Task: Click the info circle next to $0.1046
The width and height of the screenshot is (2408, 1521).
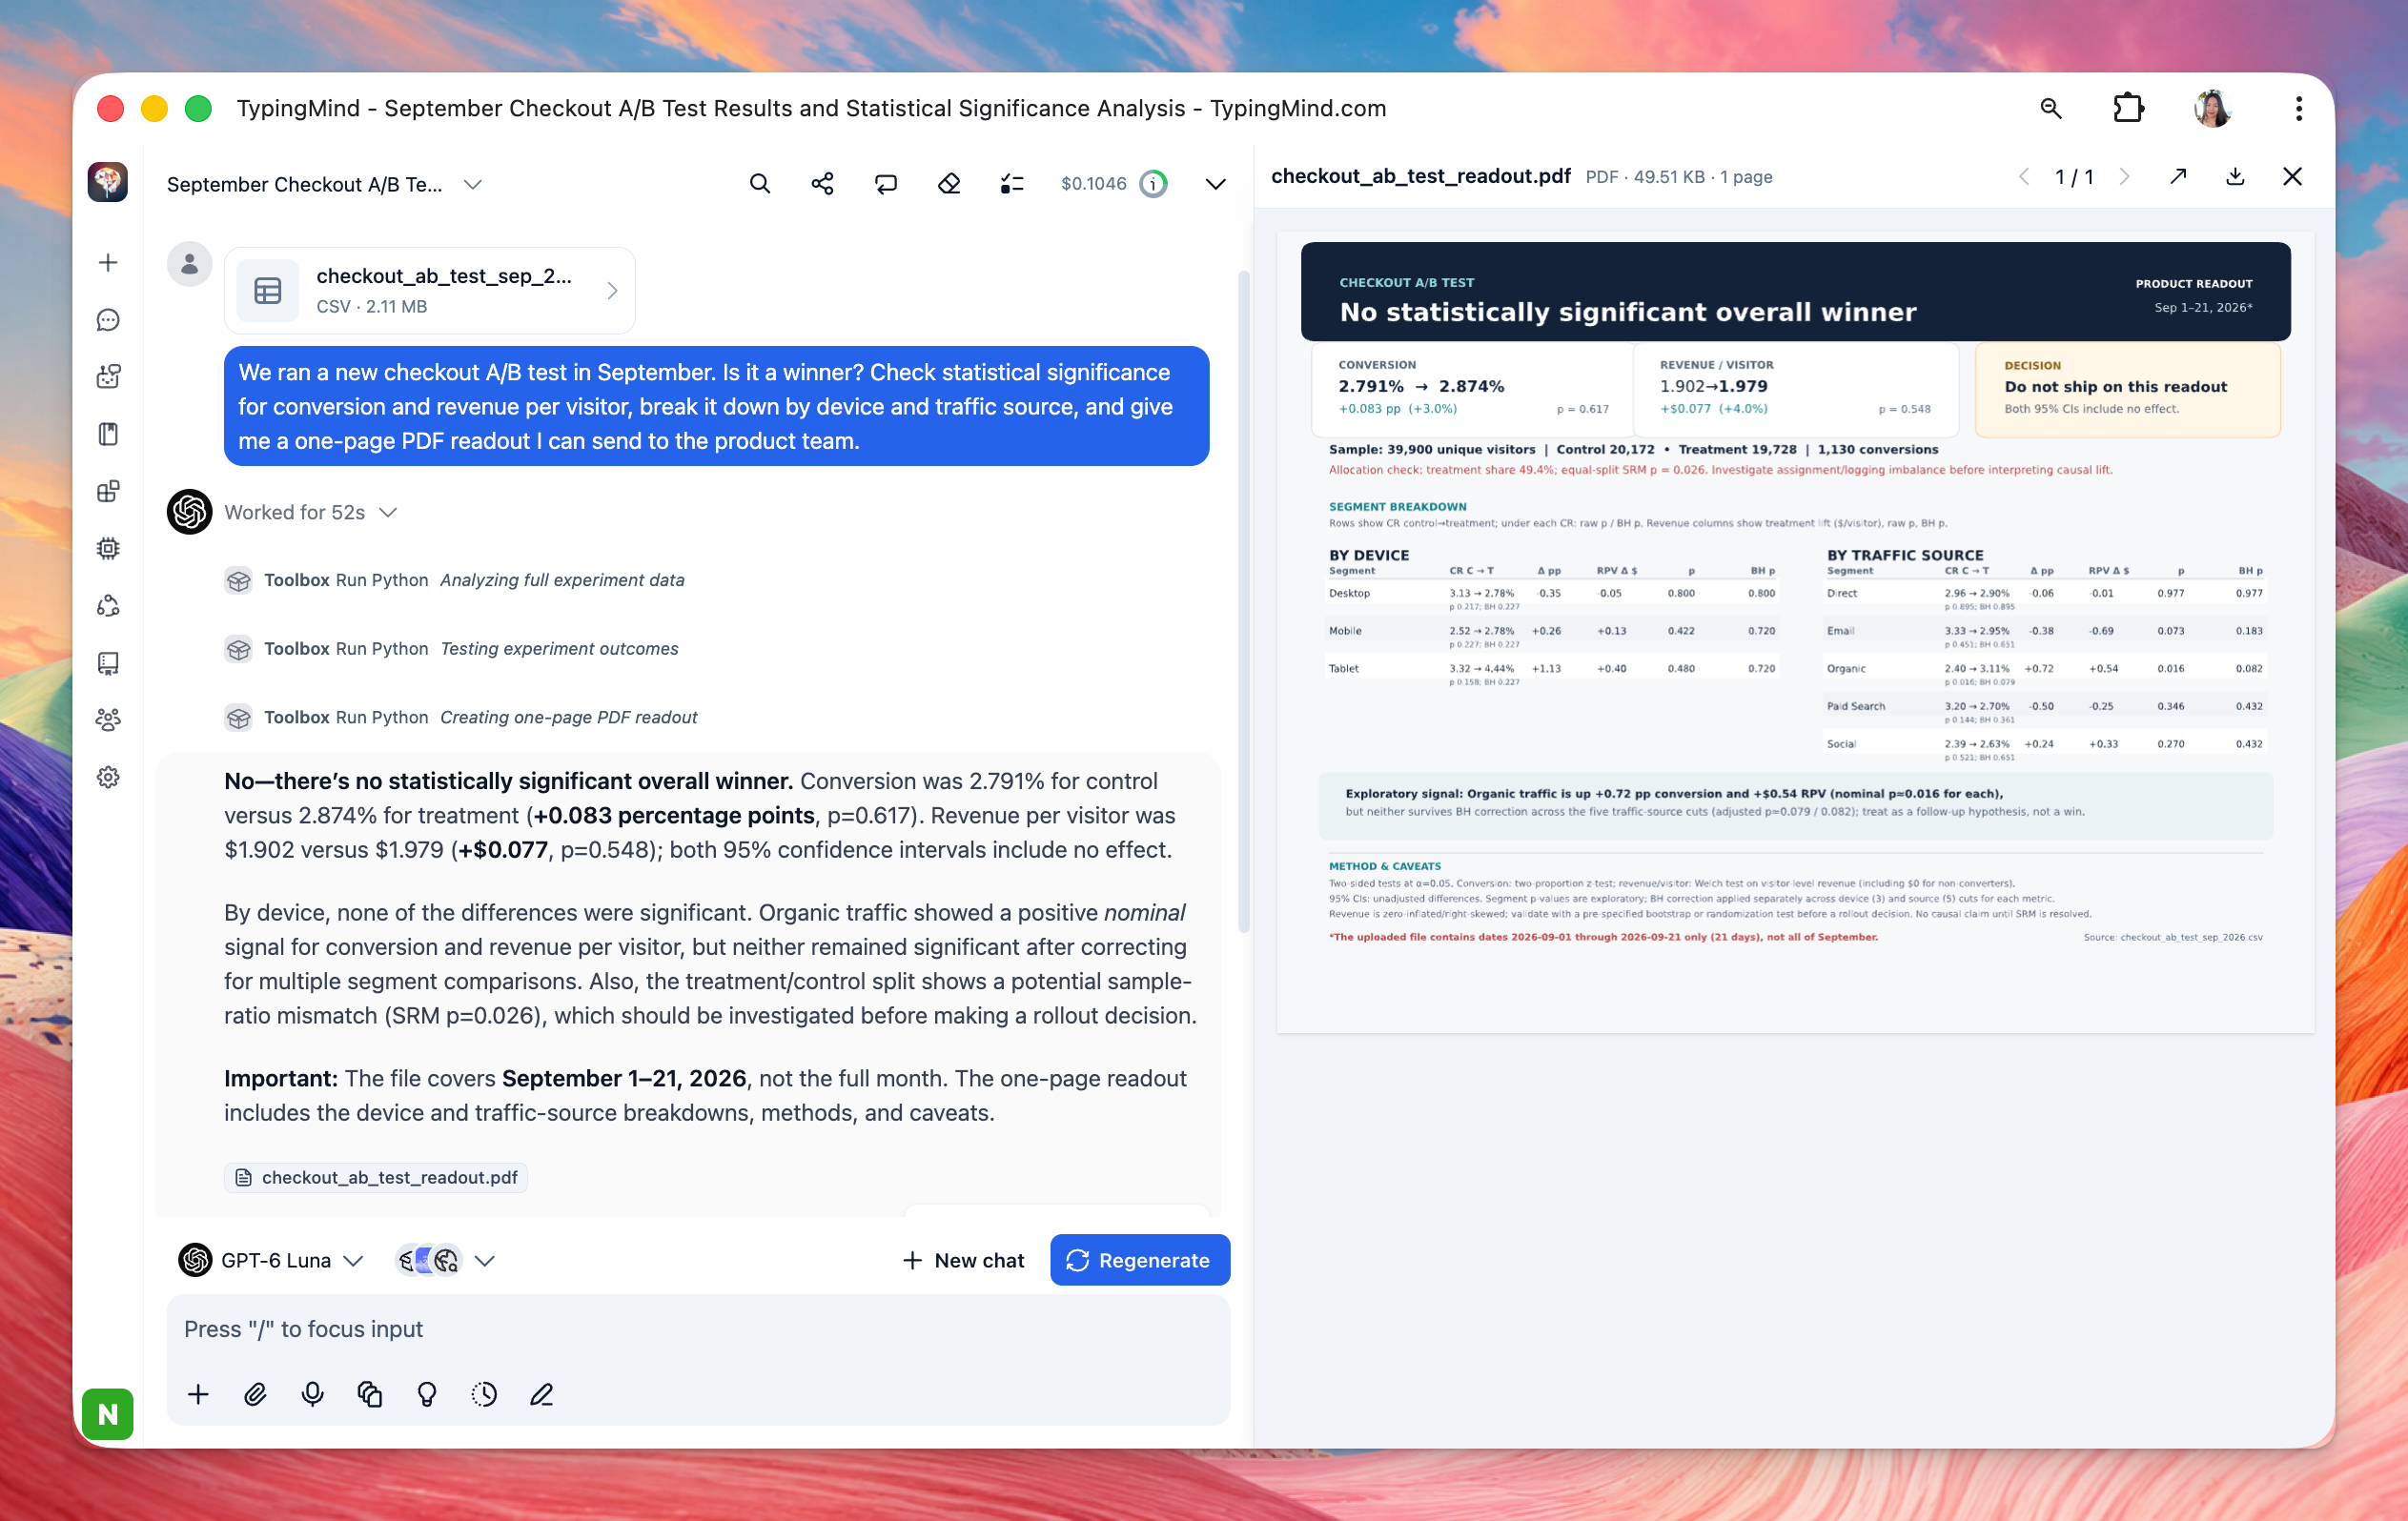Action: point(1154,184)
